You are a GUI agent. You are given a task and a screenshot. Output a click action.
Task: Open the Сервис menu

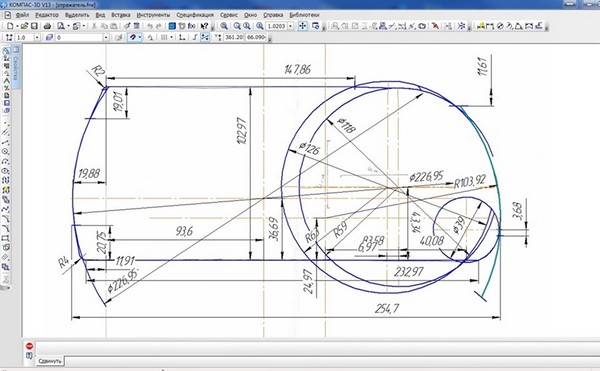click(x=229, y=15)
